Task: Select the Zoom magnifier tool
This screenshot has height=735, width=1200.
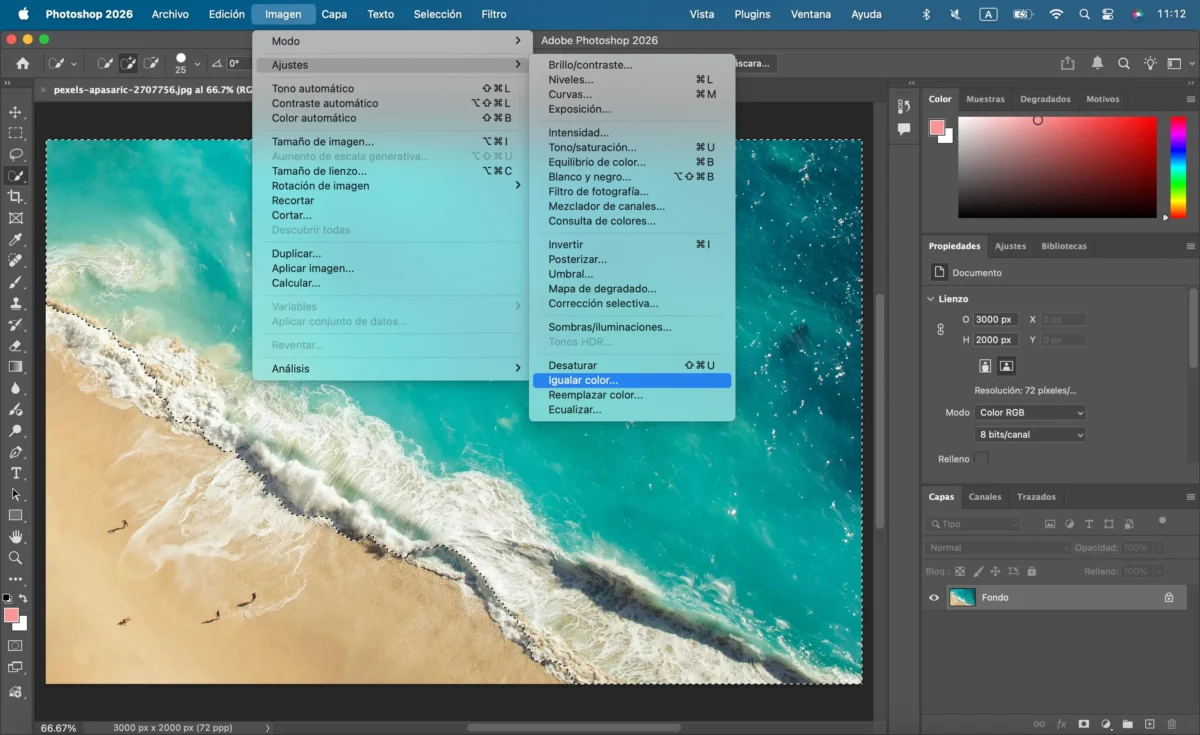Action: 16,558
